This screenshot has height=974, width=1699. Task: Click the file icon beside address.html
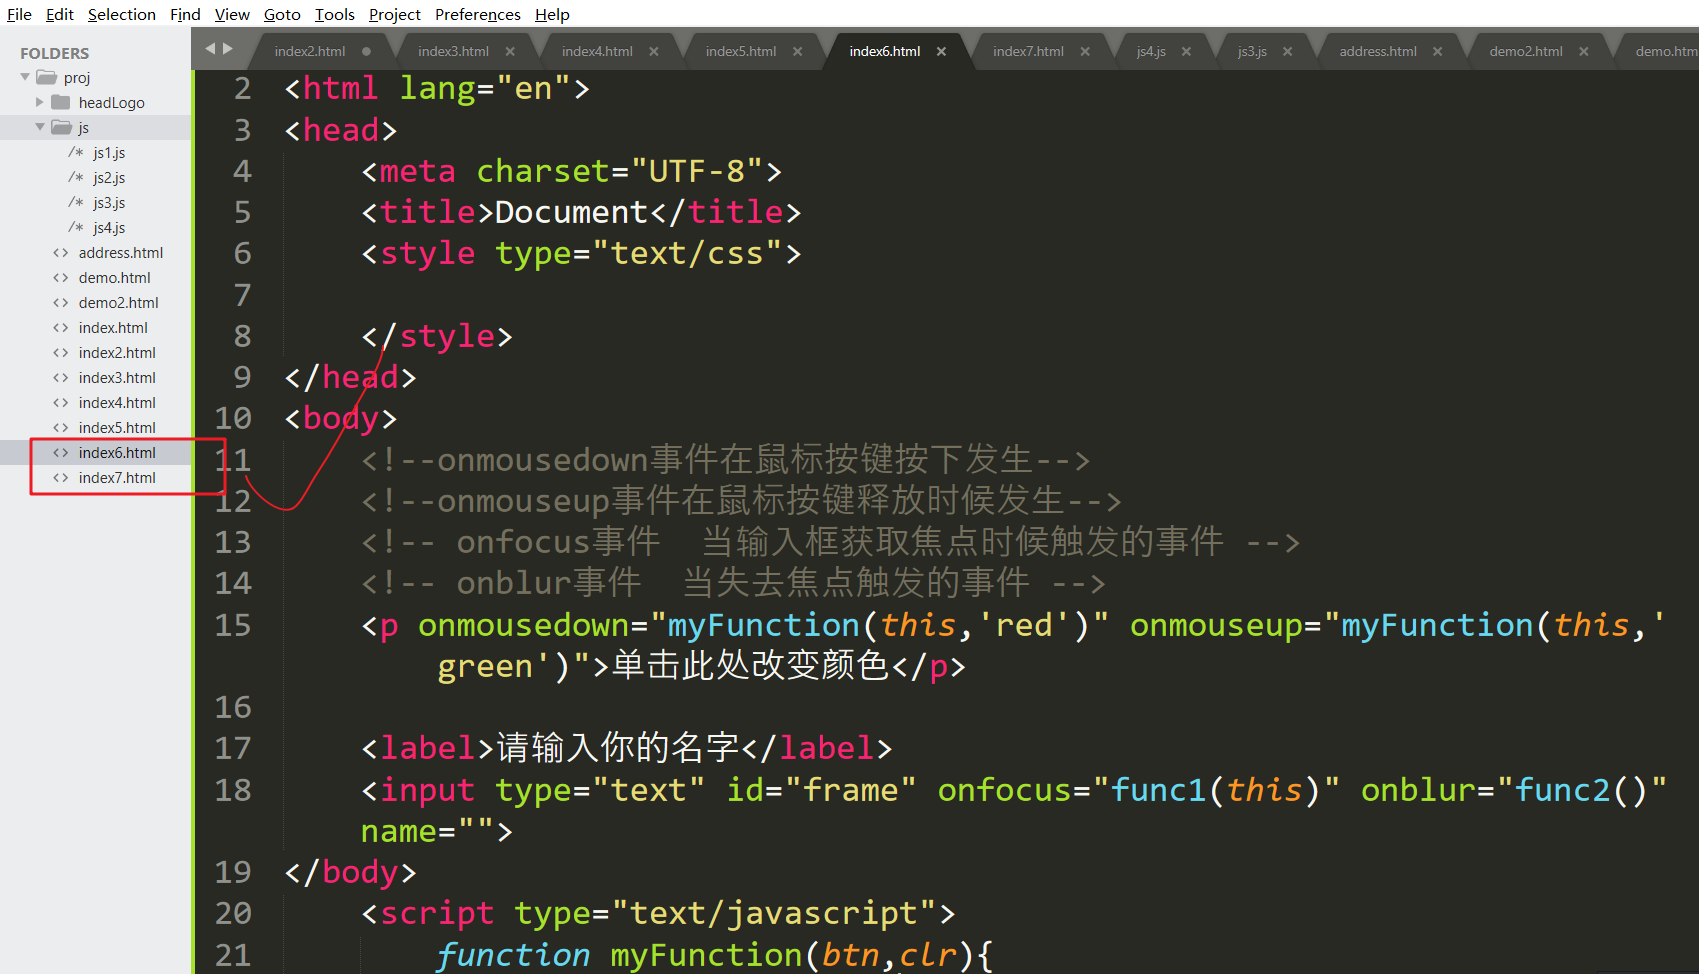[61, 253]
